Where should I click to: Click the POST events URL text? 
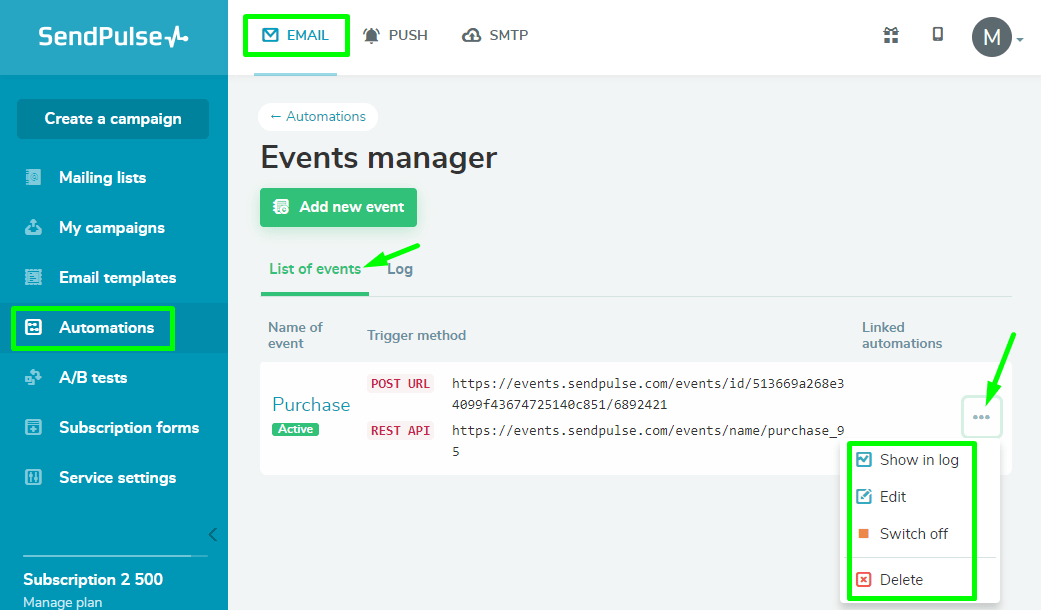pyautogui.click(x=648, y=394)
